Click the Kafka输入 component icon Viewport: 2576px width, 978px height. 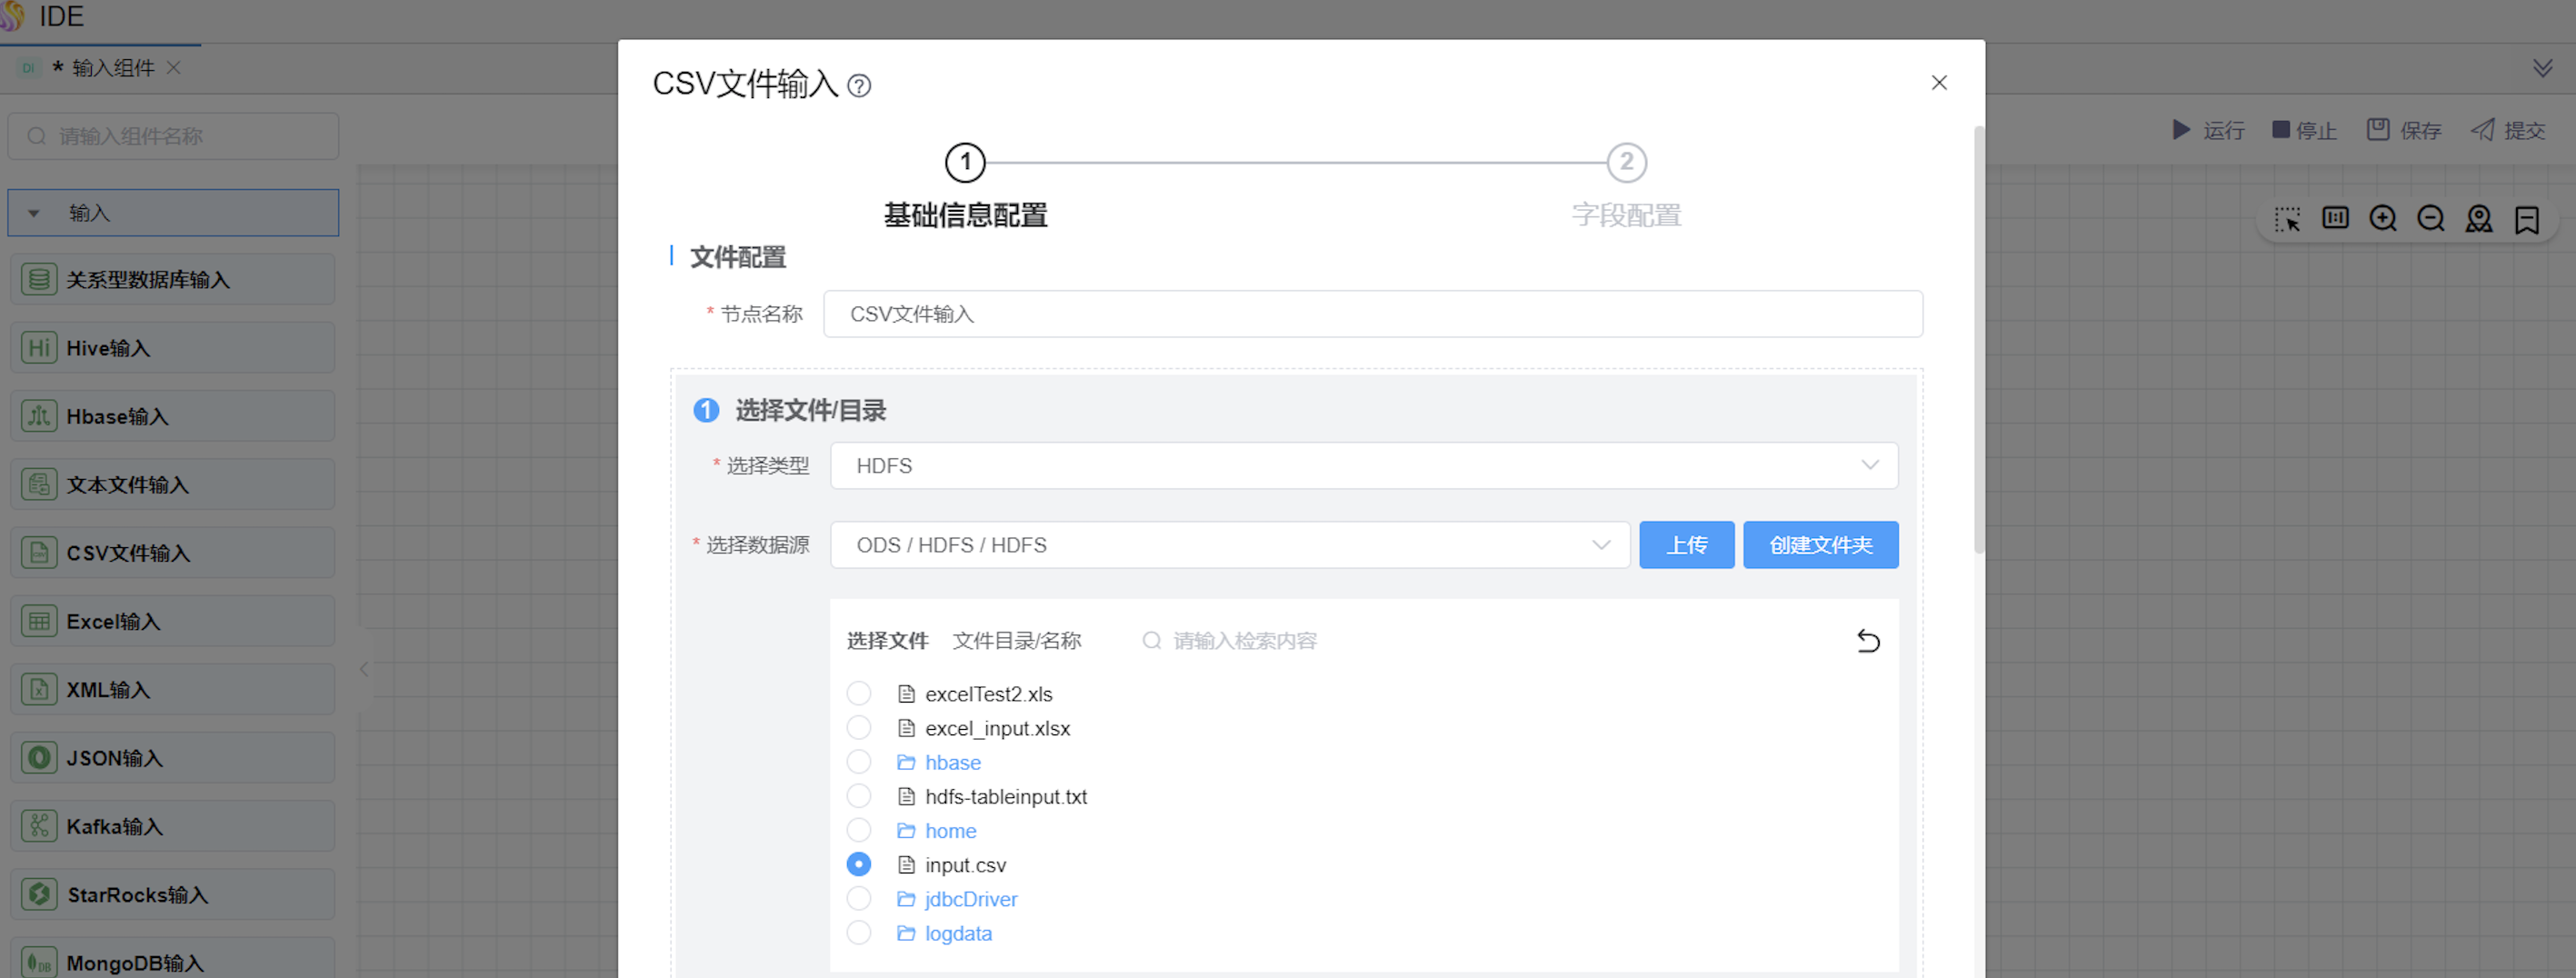tap(39, 826)
